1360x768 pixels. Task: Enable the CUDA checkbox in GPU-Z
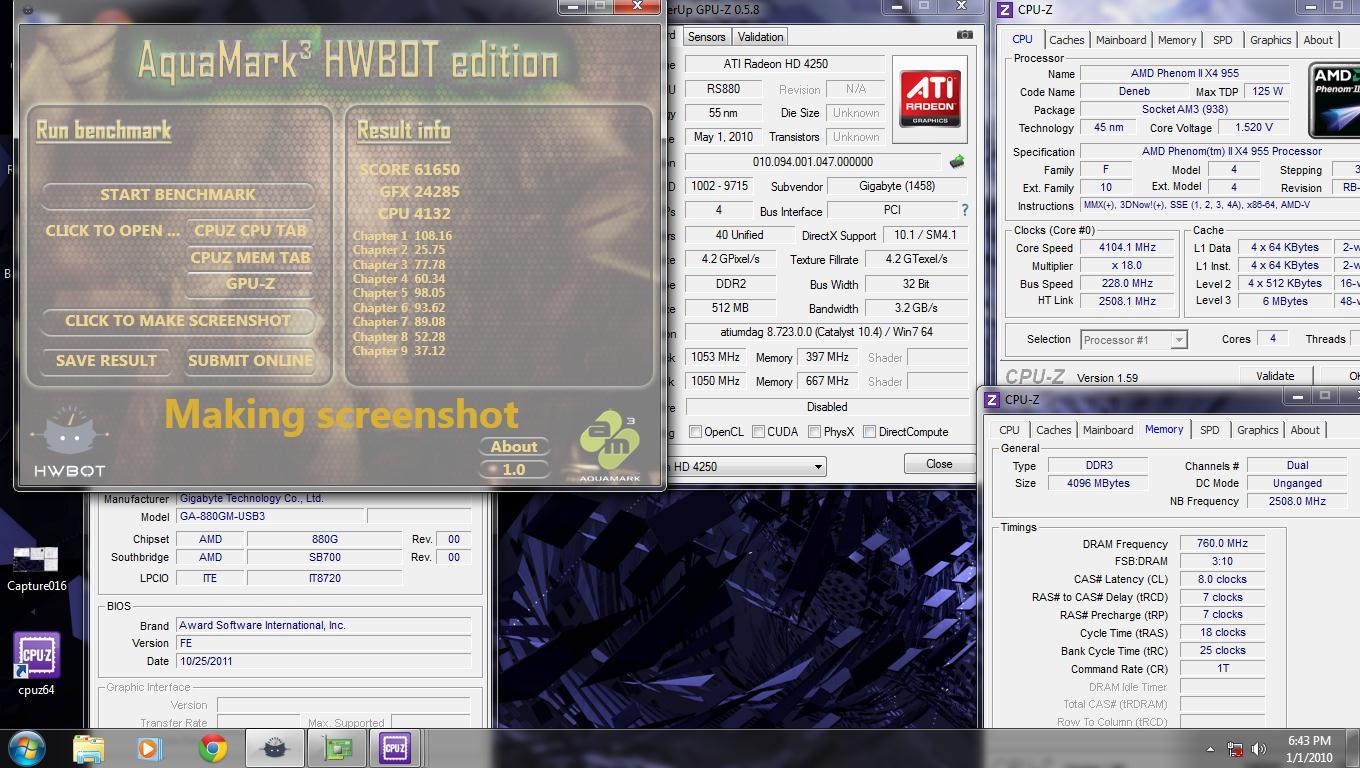pos(758,432)
